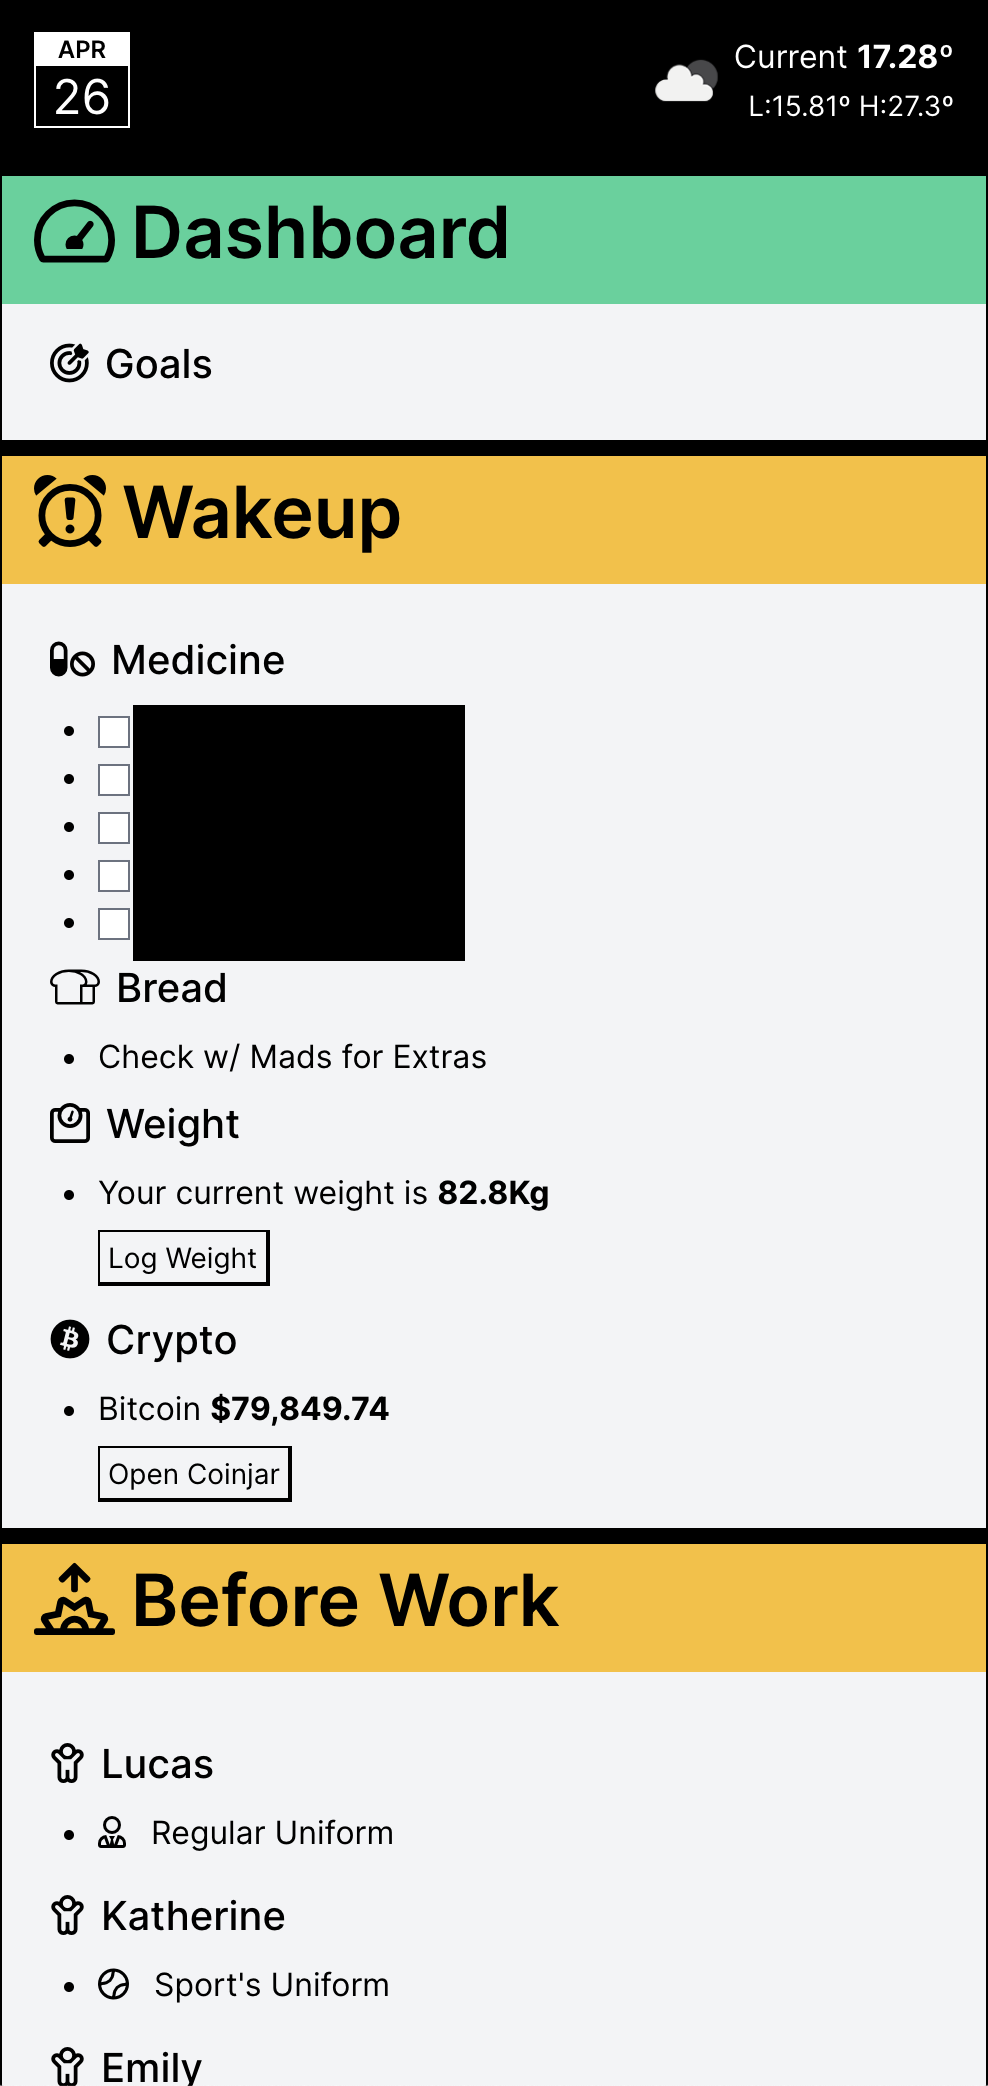Click the Bitcoin crypto icon
Viewport: 988px width, 2086px height.
[70, 1339]
